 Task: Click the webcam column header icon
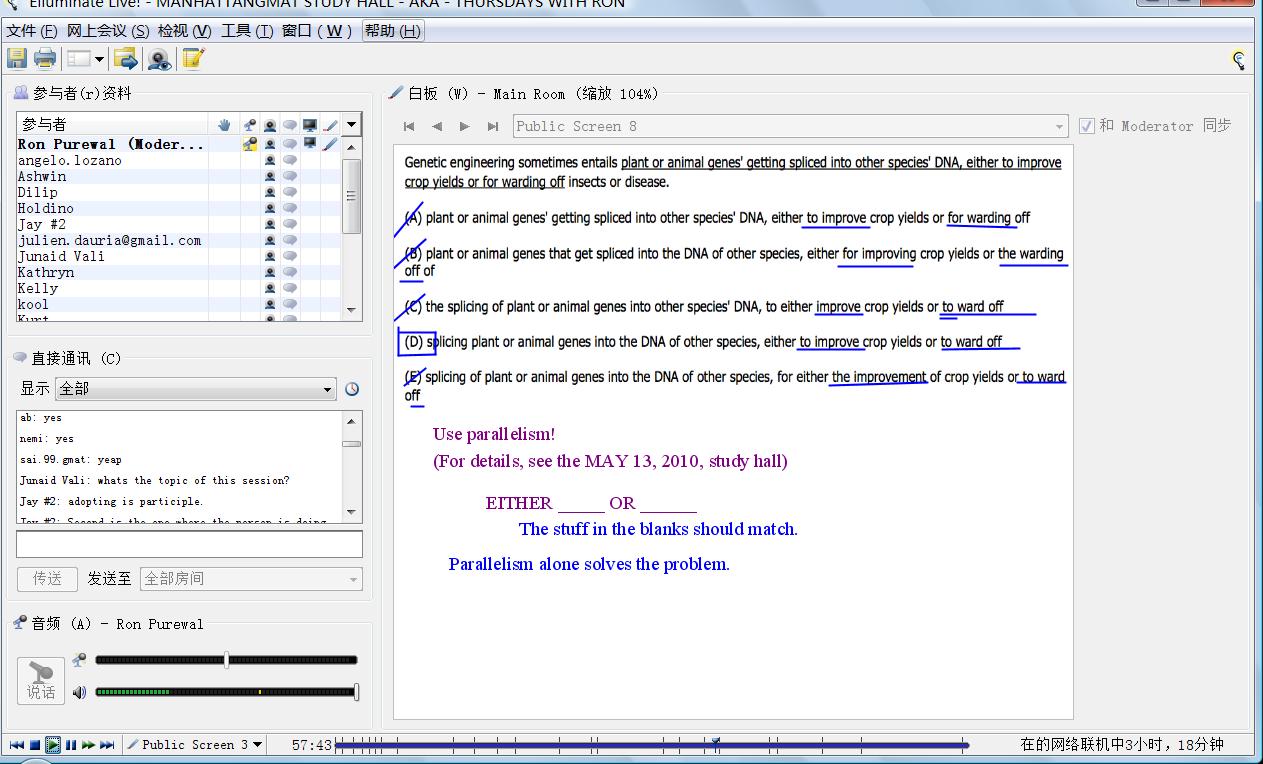click(x=270, y=125)
